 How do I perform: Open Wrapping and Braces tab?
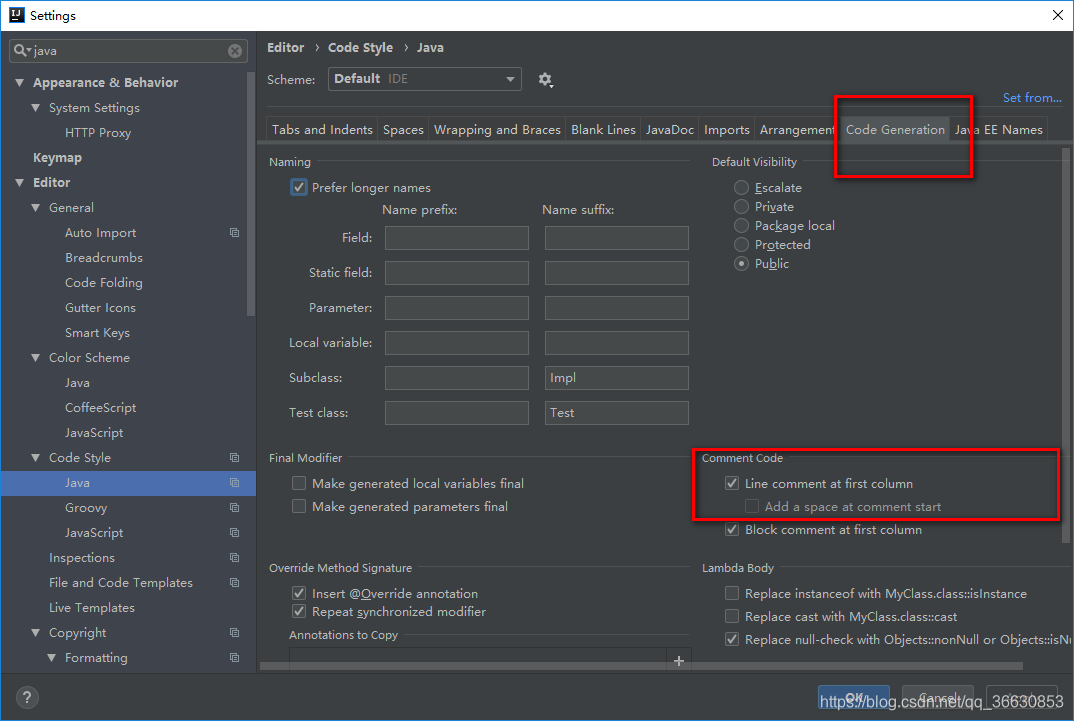click(x=497, y=129)
